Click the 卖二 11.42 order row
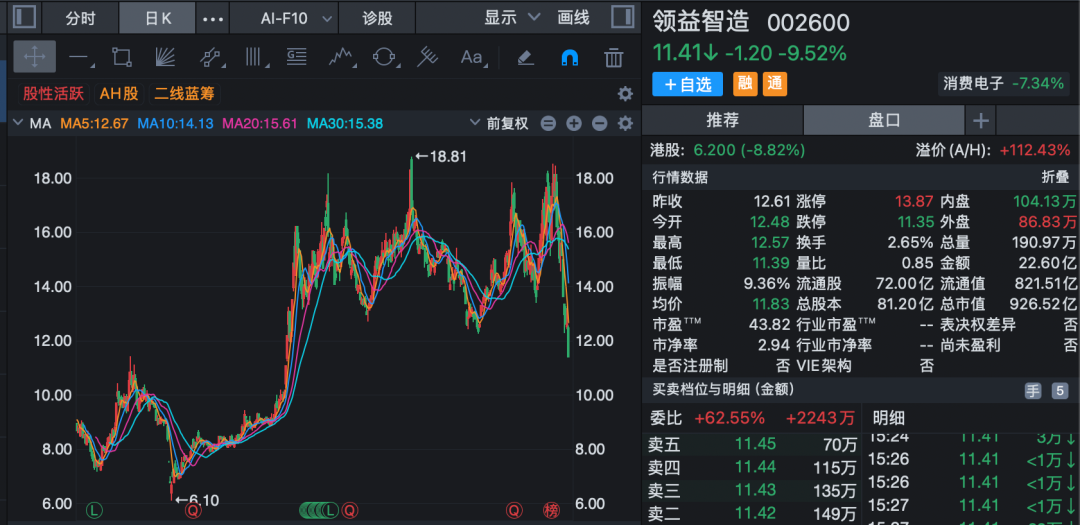 point(751,513)
